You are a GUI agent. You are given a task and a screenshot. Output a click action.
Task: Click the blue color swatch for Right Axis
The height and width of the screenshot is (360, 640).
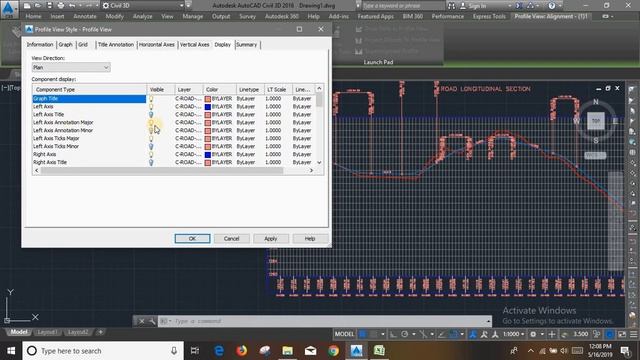tap(208, 154)
